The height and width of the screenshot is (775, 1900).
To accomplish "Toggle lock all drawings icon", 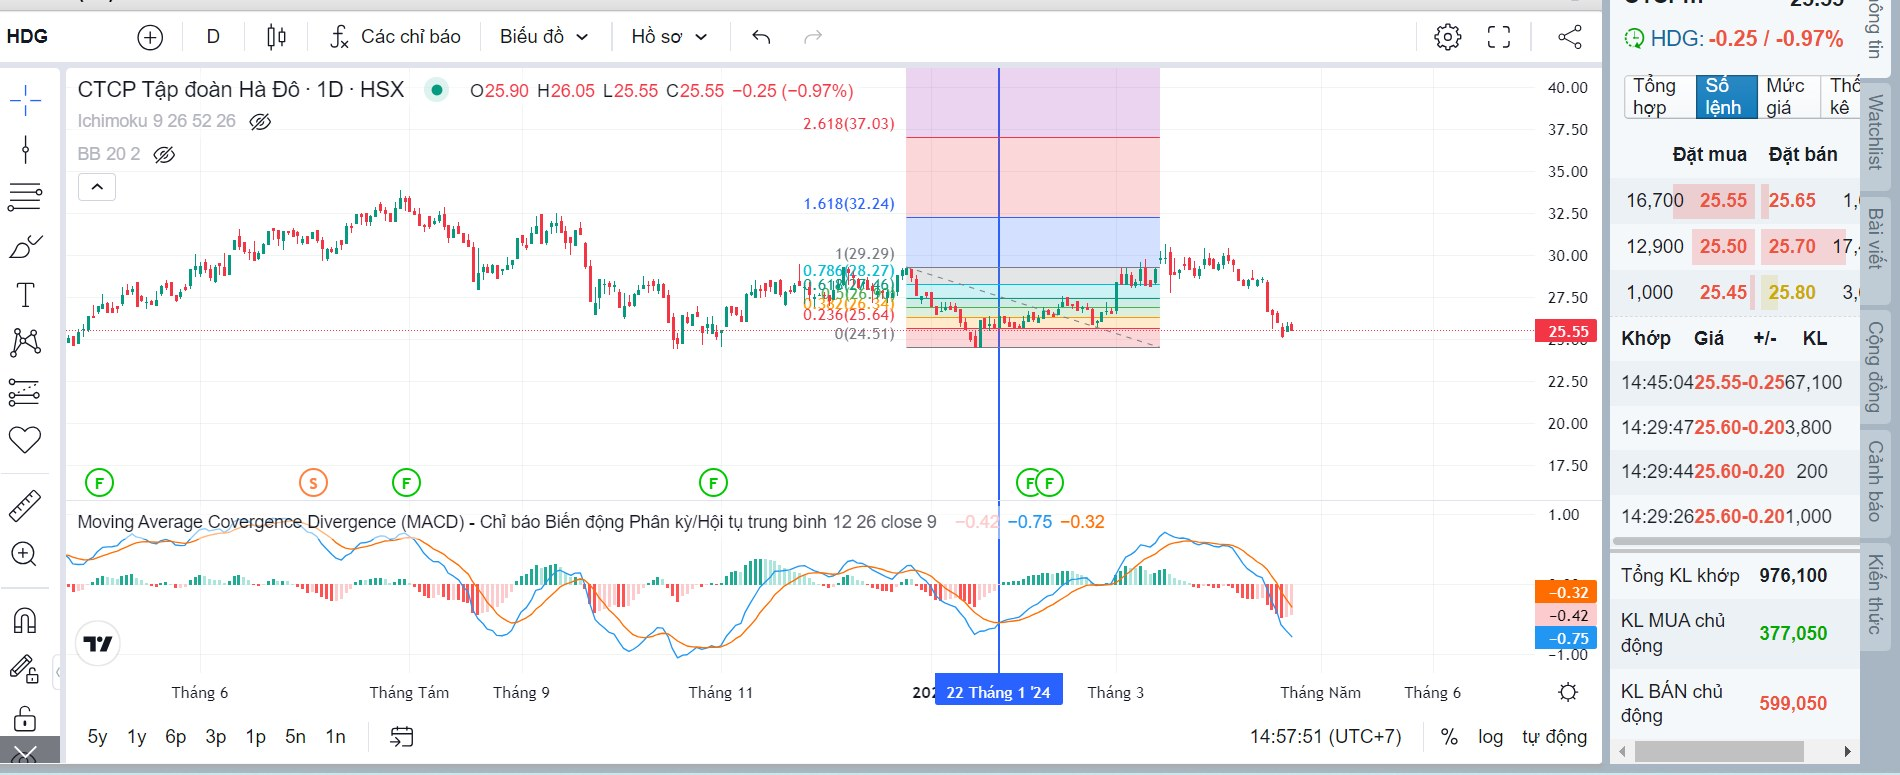I will [25, 718].
